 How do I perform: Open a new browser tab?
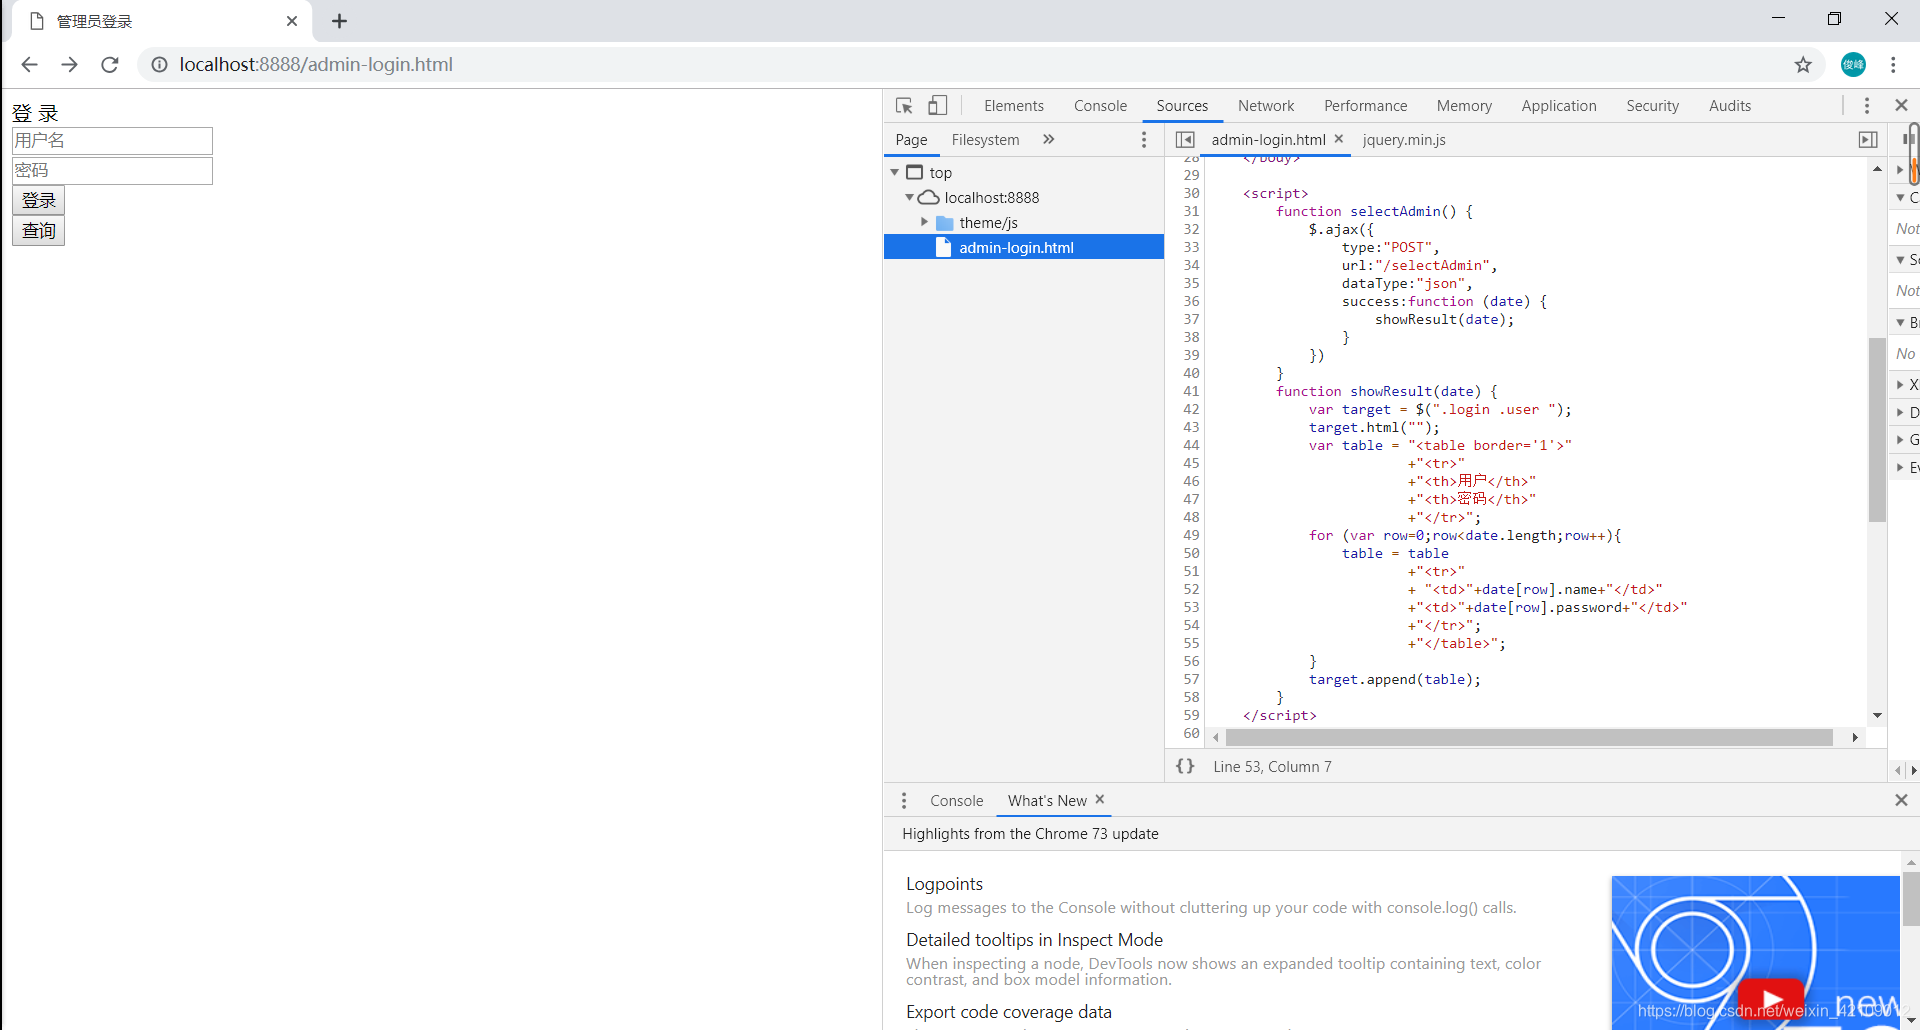click(340, 21)
